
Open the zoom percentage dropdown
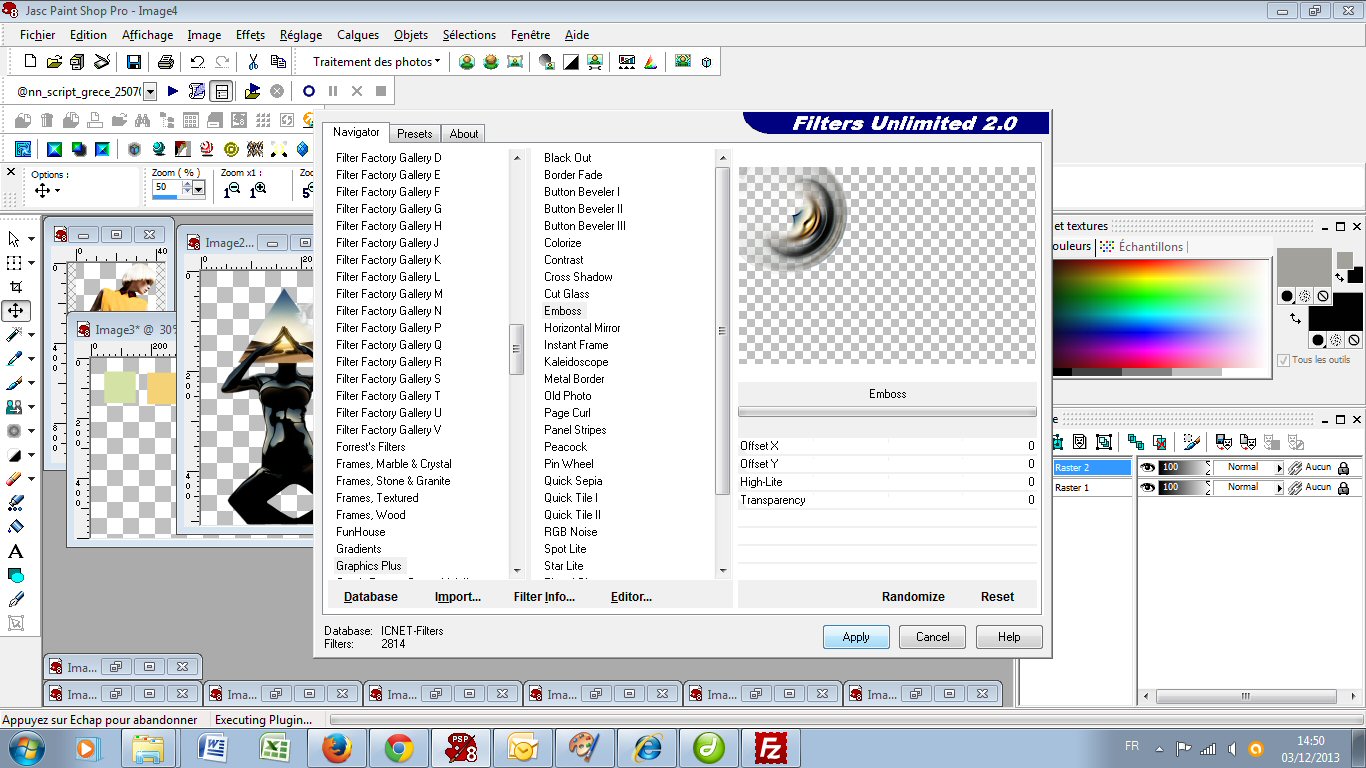pyautogui.click(x=198, y=189)
